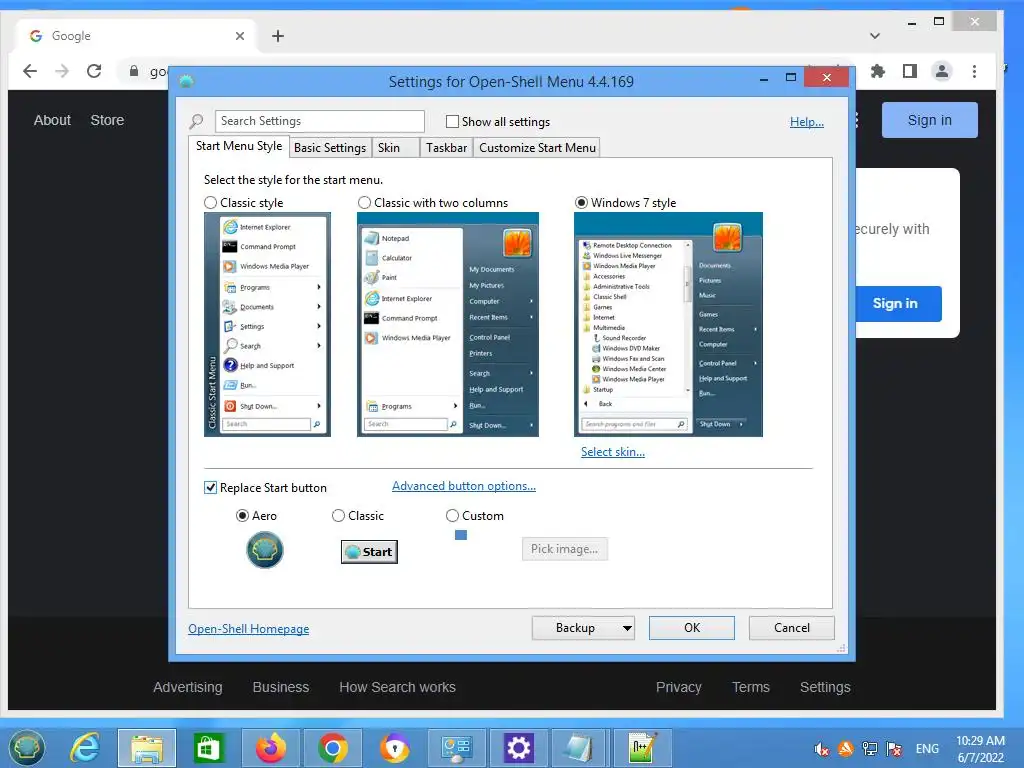The width and height of the screenshot is (1024, 768).
Task: Close the Google tab
Action: pos(240,36)
